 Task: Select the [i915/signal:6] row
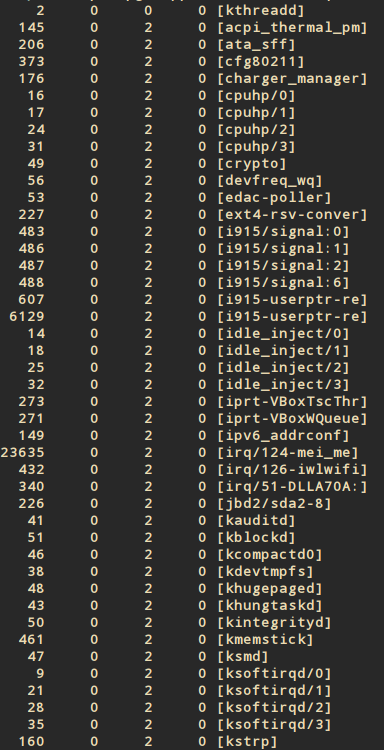pos(192,283)
